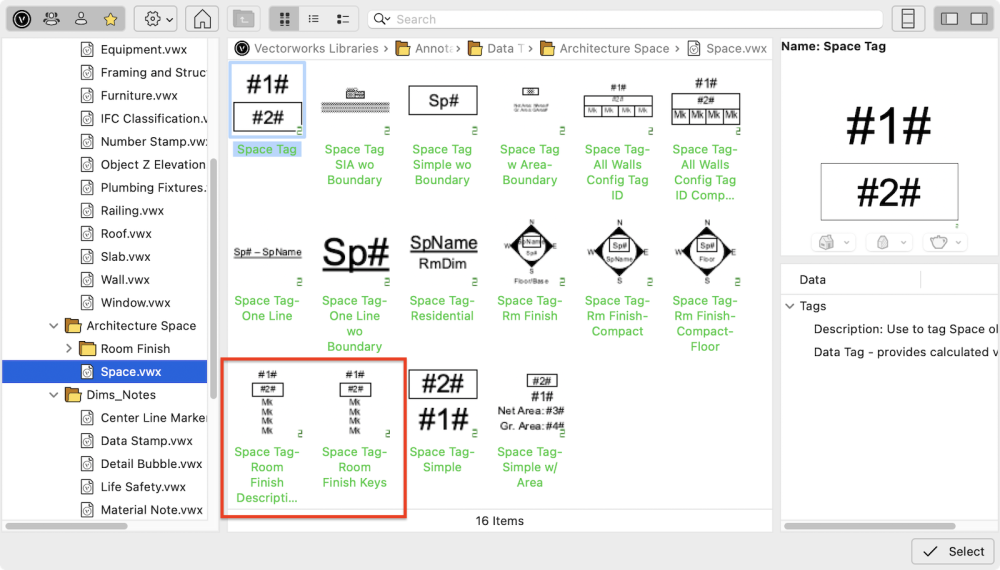Open the gear settings dropdown menu
Screen dimensions: 1000x570
coord(156,19)
